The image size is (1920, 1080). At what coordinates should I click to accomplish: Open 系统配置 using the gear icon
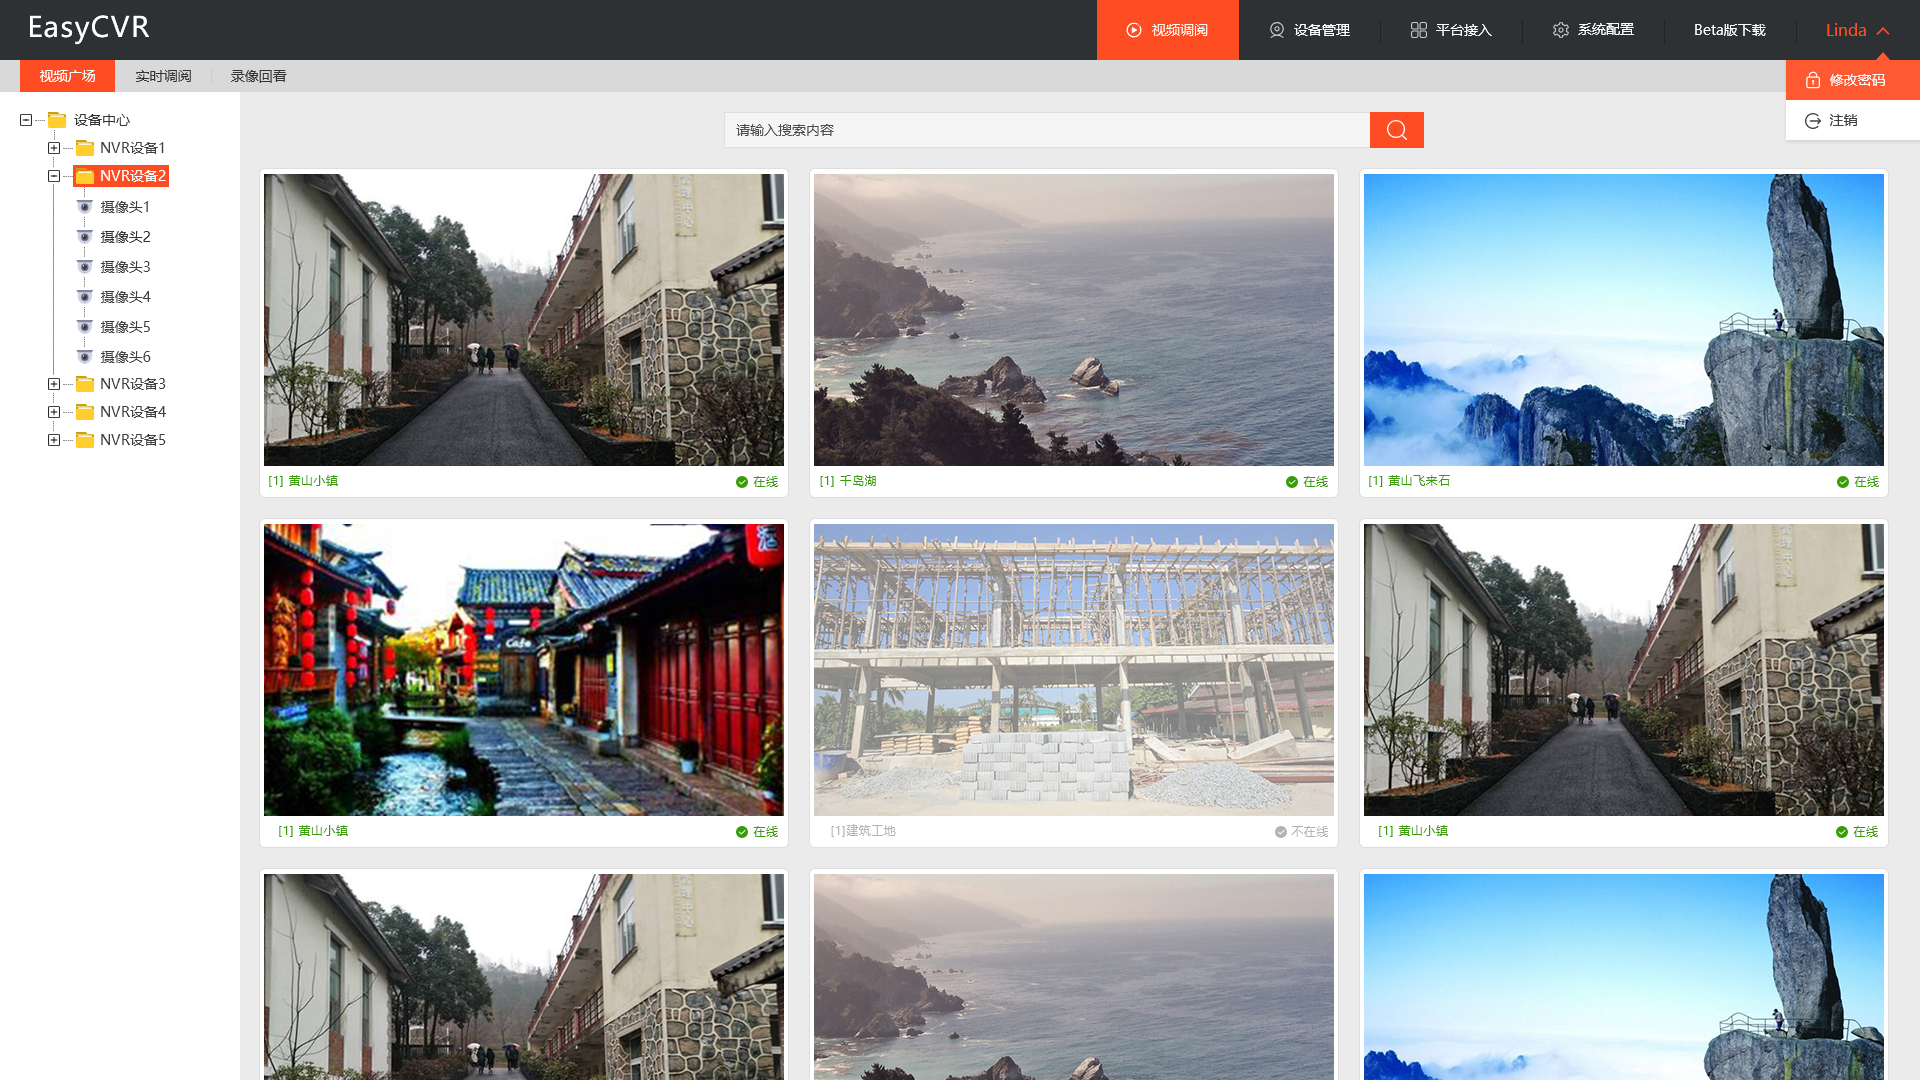[1561, 30]
